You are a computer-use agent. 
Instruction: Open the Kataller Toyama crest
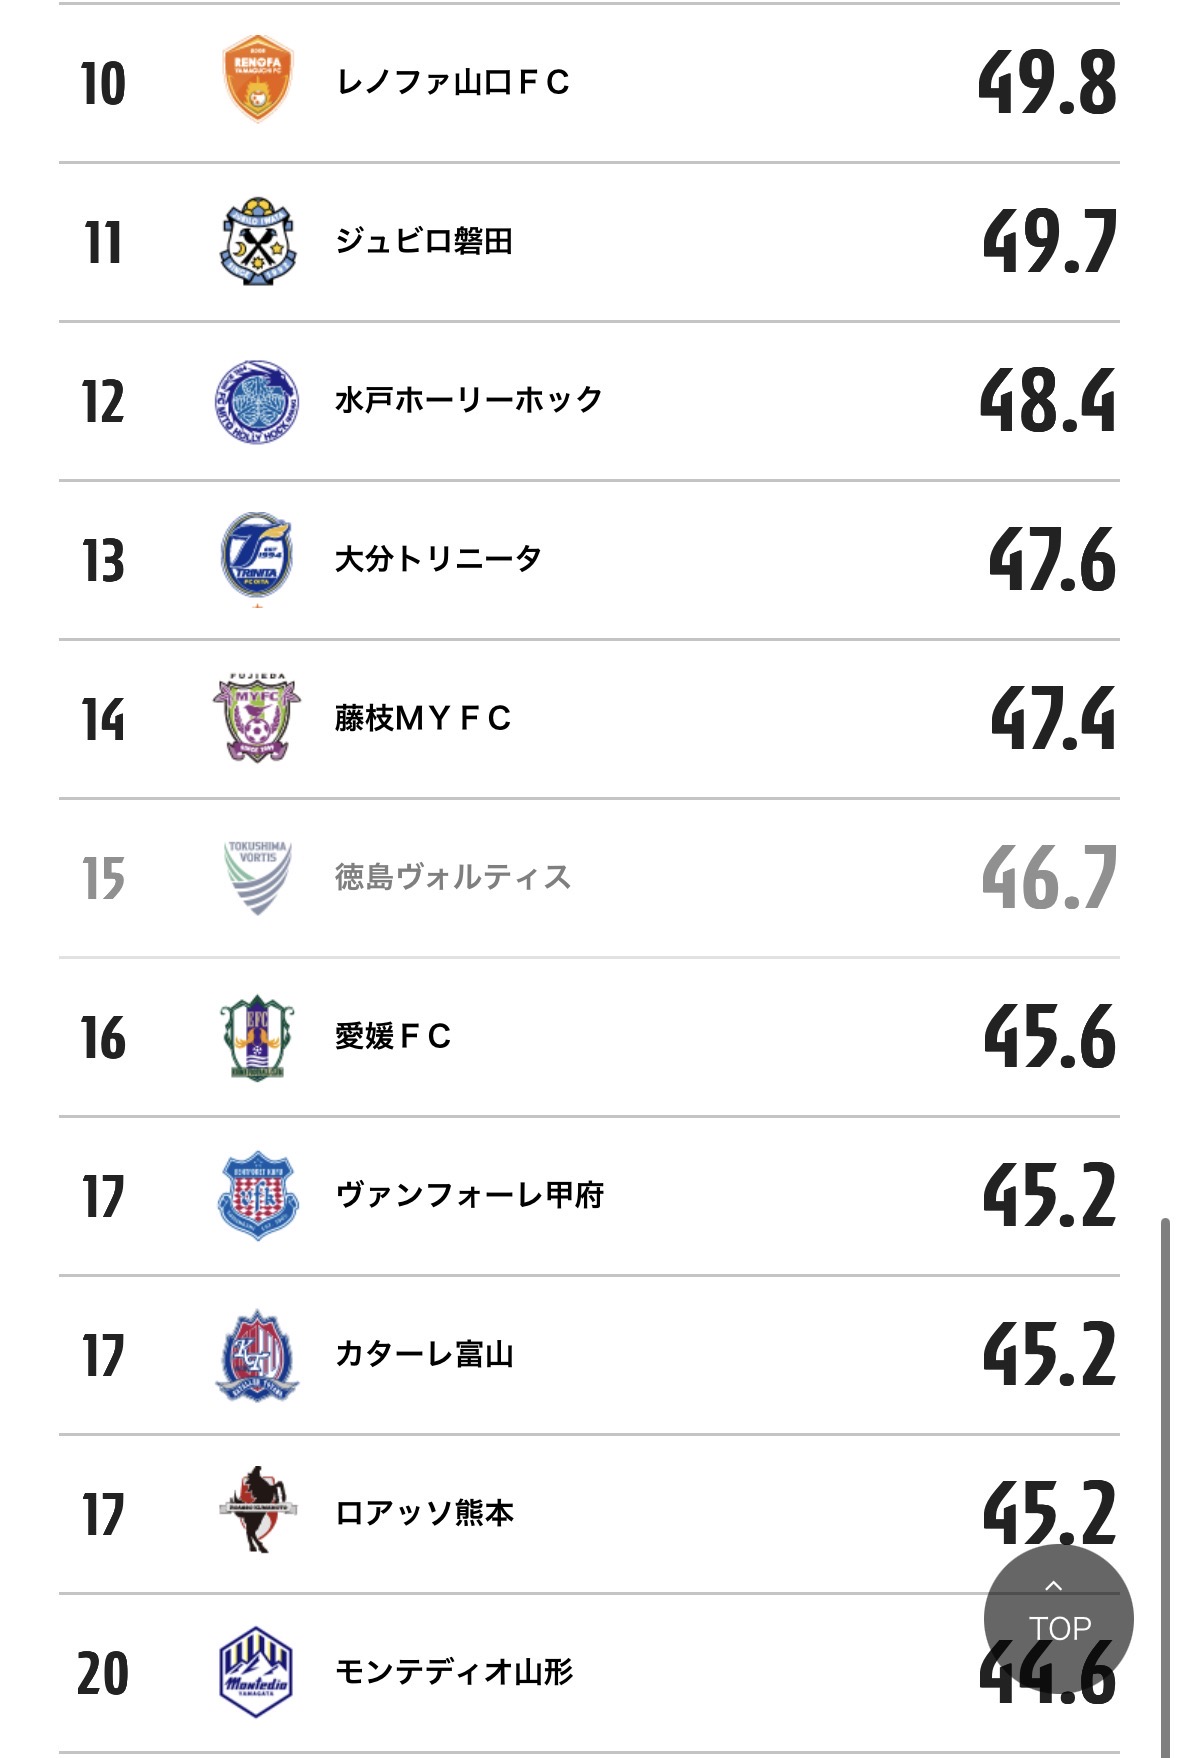coord(258,1355)
